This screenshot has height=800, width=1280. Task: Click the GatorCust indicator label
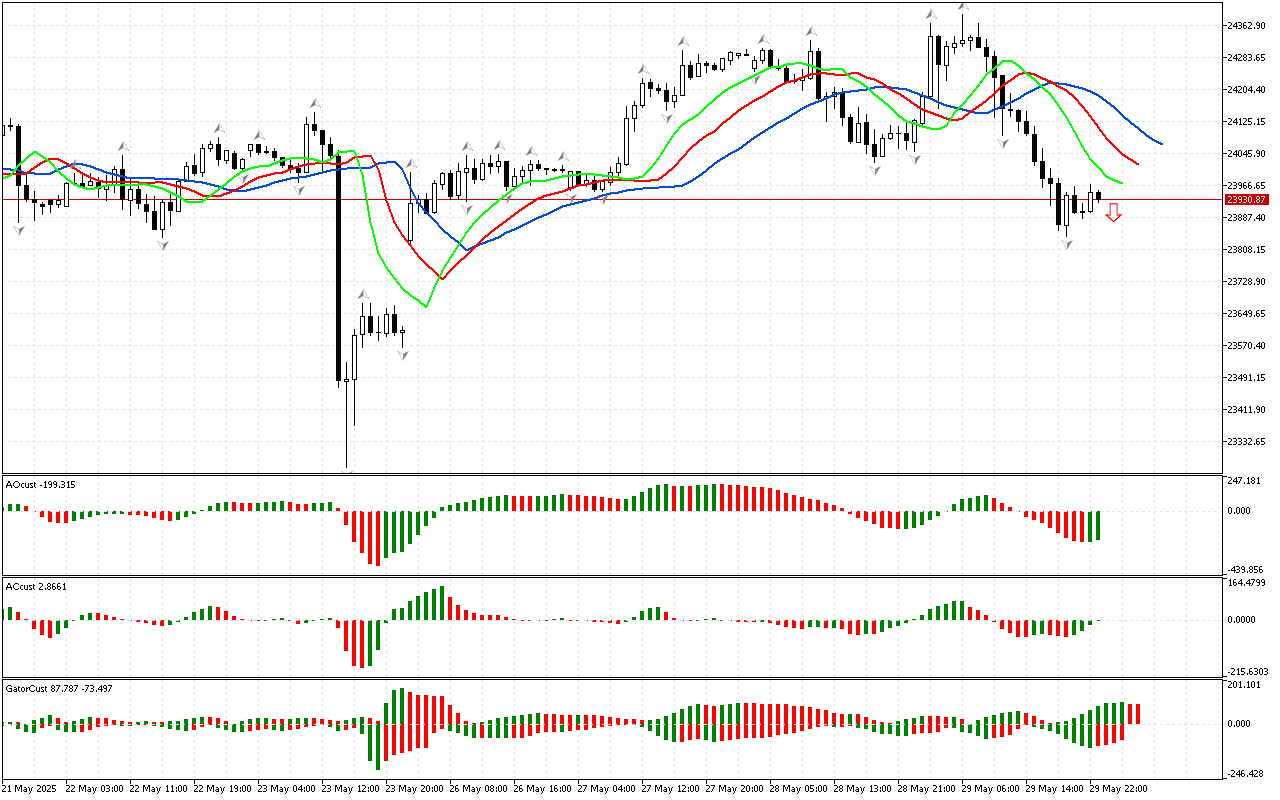(59, 688)
